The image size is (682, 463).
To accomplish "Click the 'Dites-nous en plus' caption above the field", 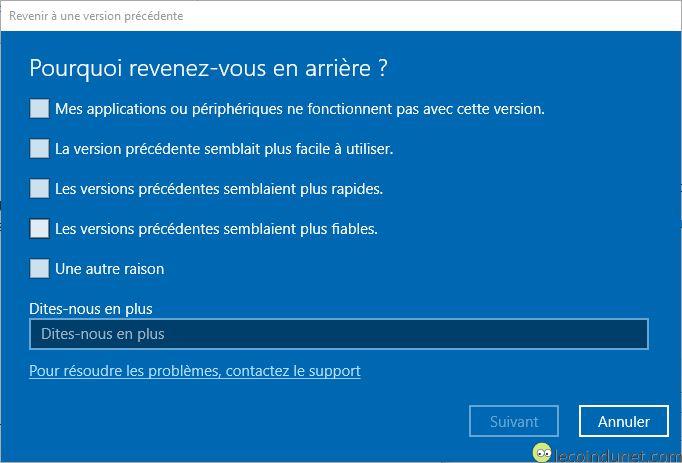I will (x=91, y=309).
